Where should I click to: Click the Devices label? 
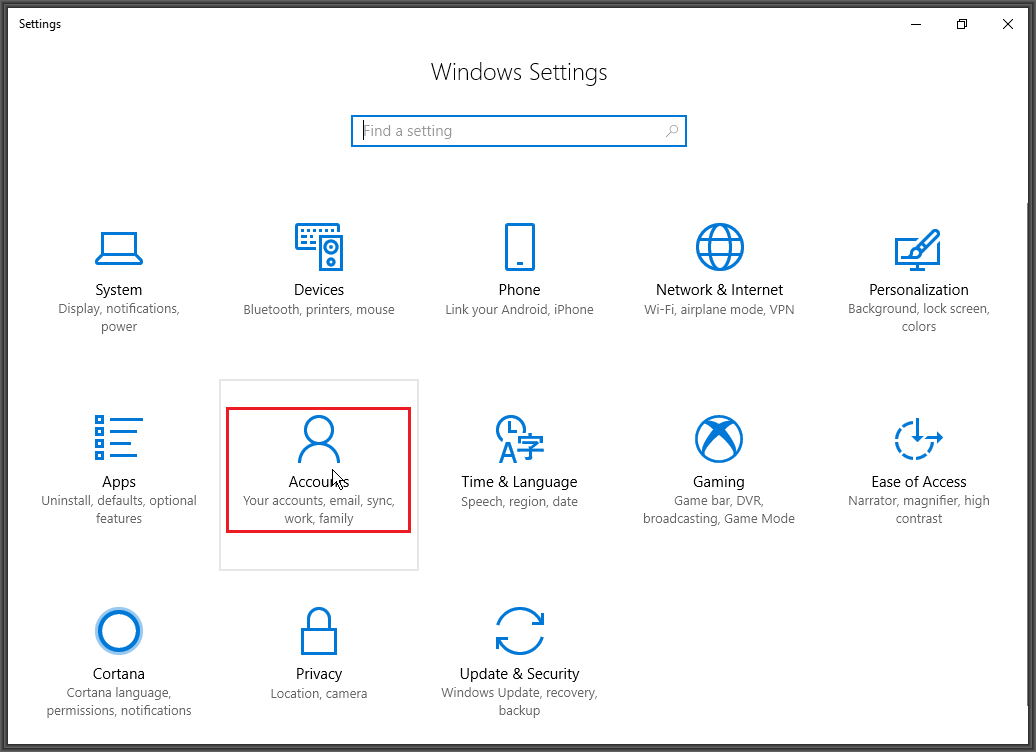[318, 290]
